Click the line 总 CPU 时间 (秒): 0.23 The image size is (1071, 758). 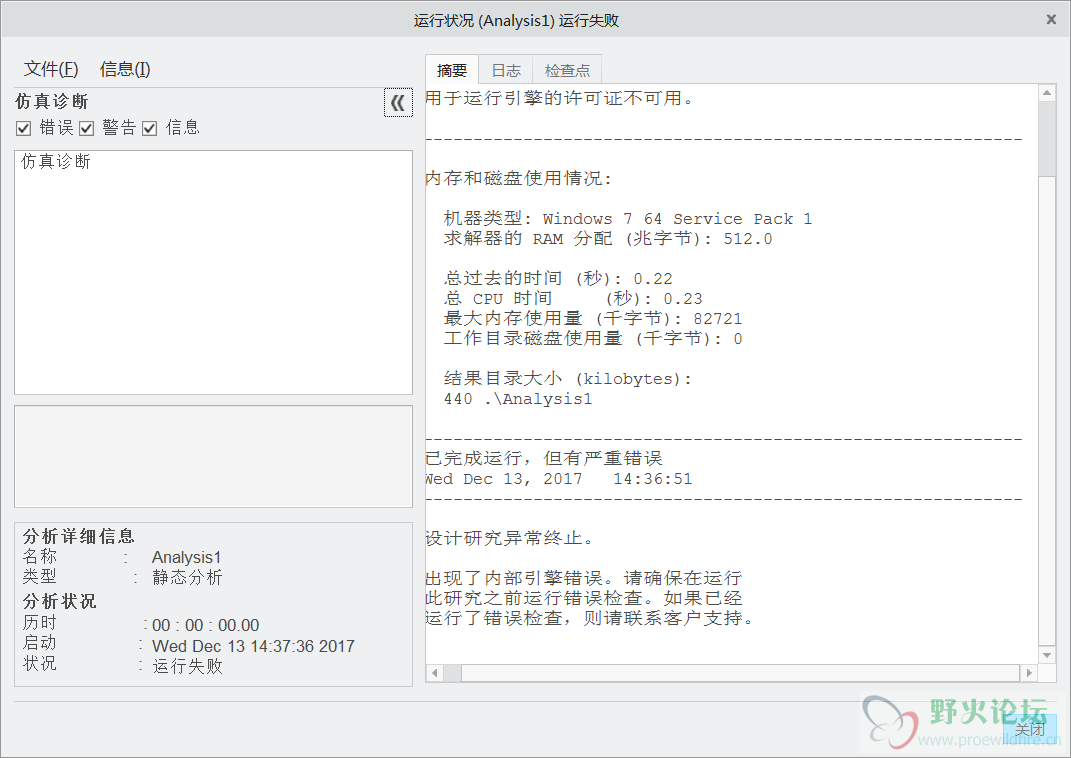click(573, 298)
